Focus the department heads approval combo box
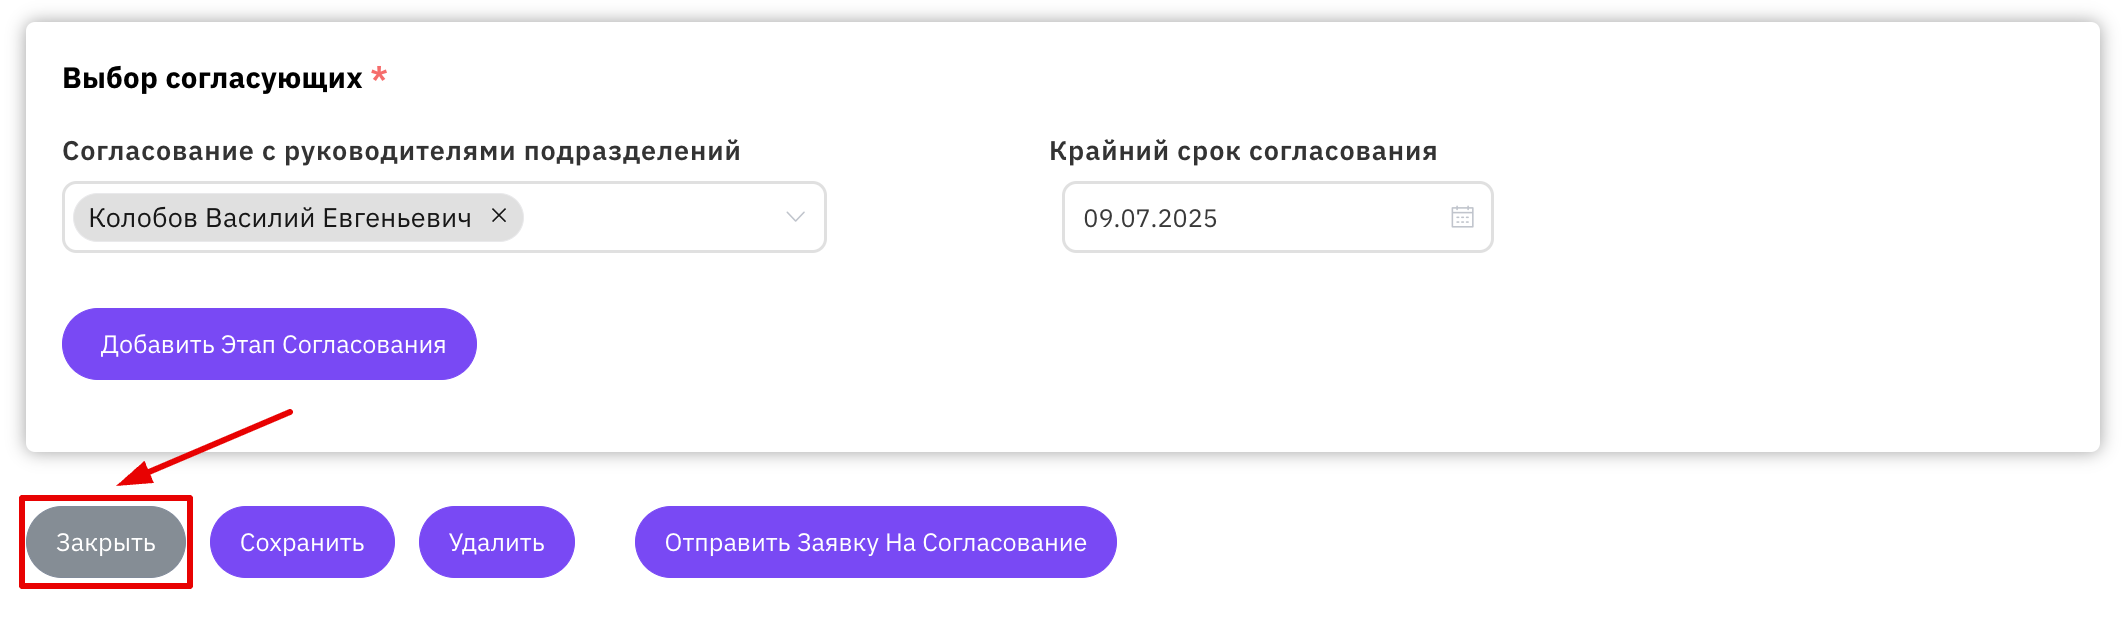This screenshot has width=2126, height=642. pyautogui.click(x=444, y=217)
